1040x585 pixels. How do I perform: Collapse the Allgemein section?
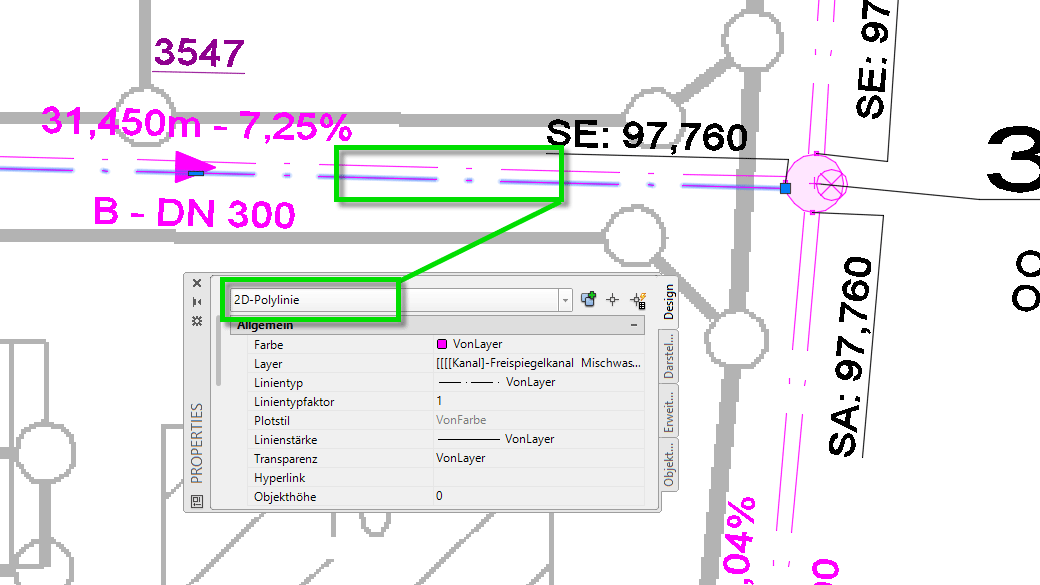[634, 326]
